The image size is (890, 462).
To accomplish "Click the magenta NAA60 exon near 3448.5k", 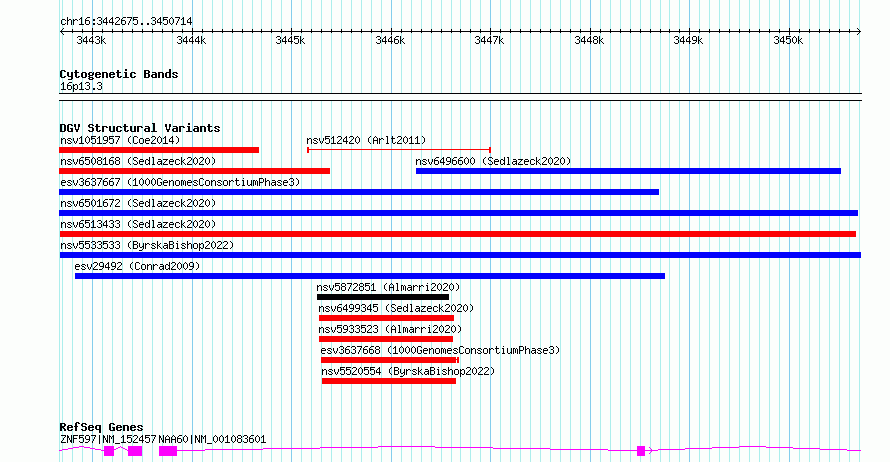I will [641, 451].
